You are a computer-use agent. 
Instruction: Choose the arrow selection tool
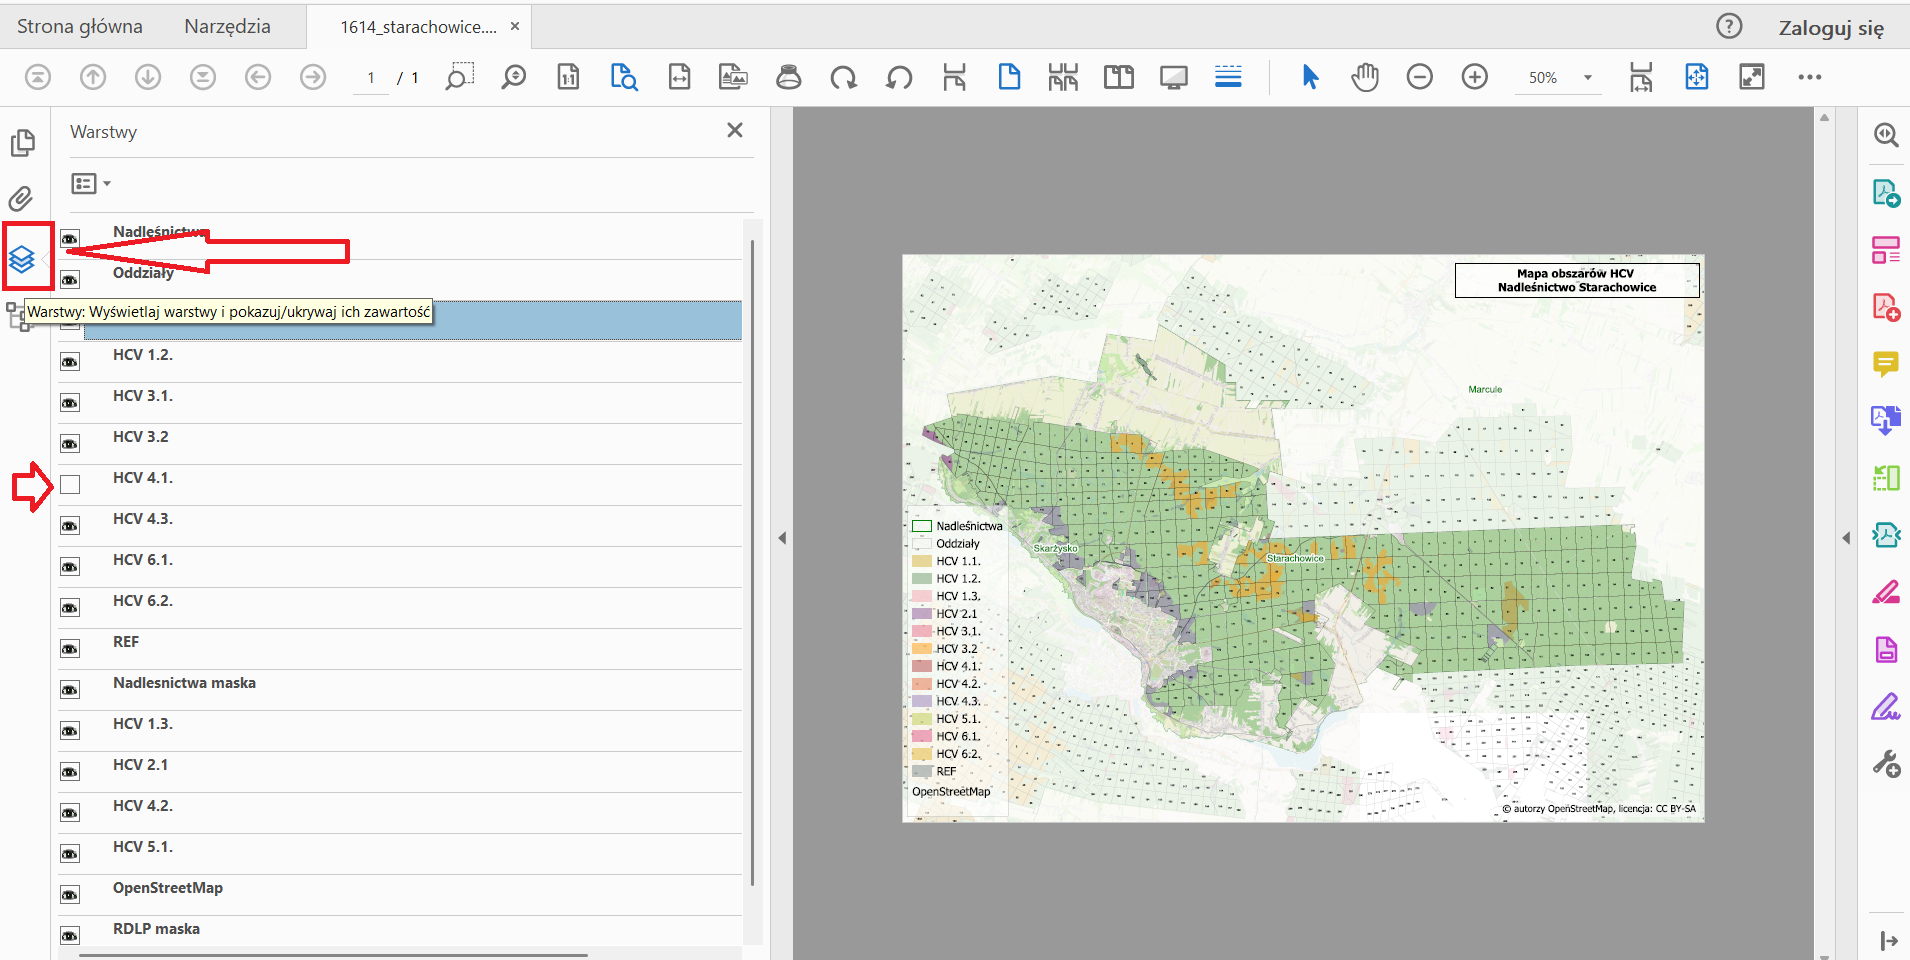pos(1310,77)
